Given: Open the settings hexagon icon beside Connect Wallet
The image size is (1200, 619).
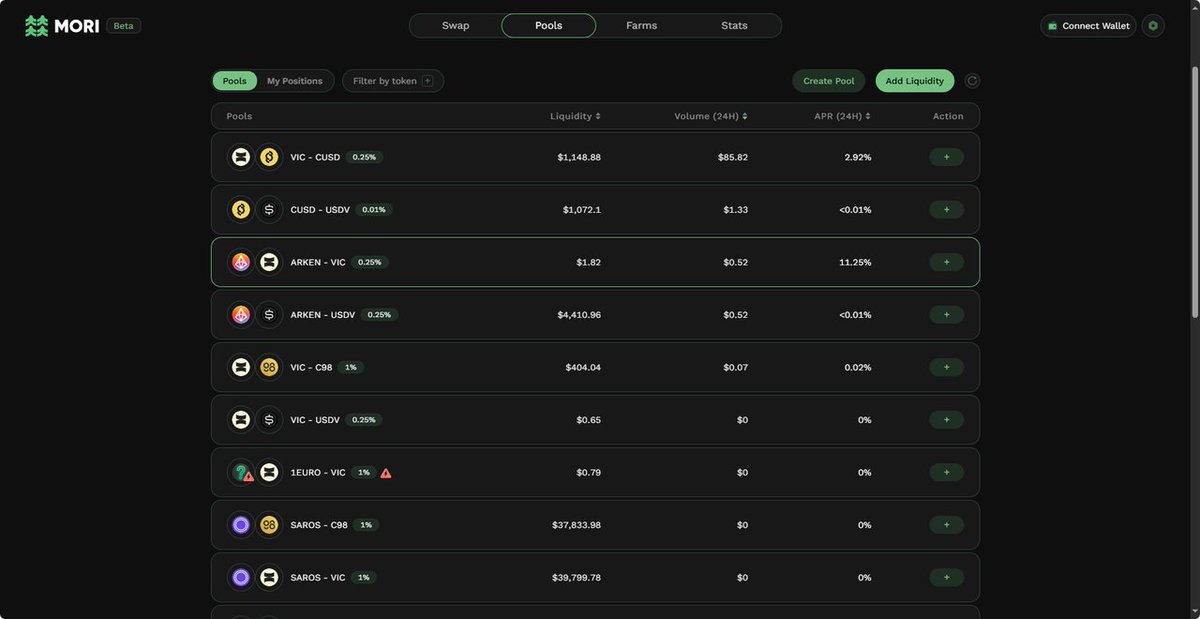Looking at the screenshot, I should coord(1153,26).
